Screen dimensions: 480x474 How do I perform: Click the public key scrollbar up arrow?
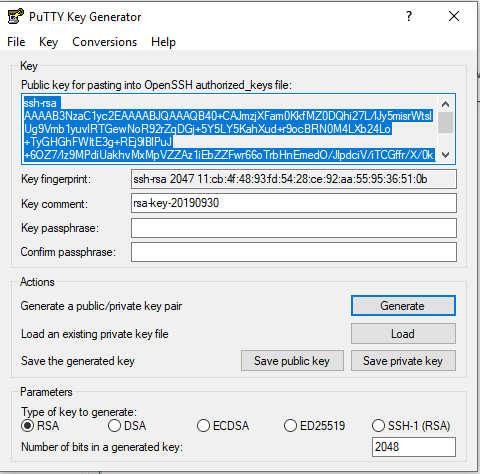pos(445,104)
